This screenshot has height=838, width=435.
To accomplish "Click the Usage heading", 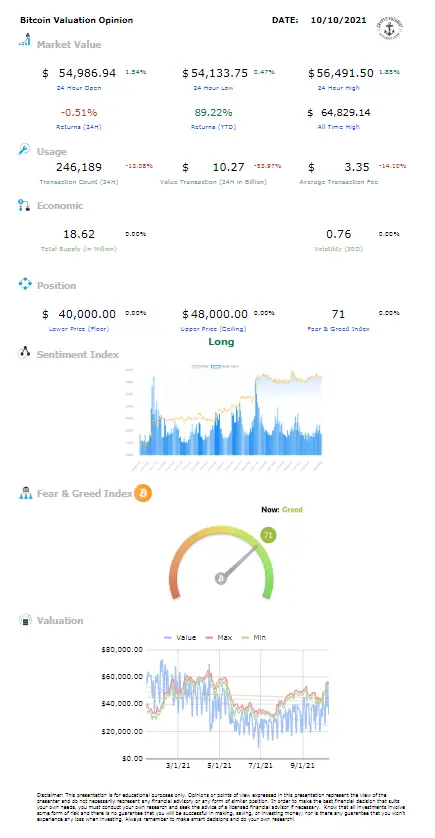I will [x=52, y=151].
